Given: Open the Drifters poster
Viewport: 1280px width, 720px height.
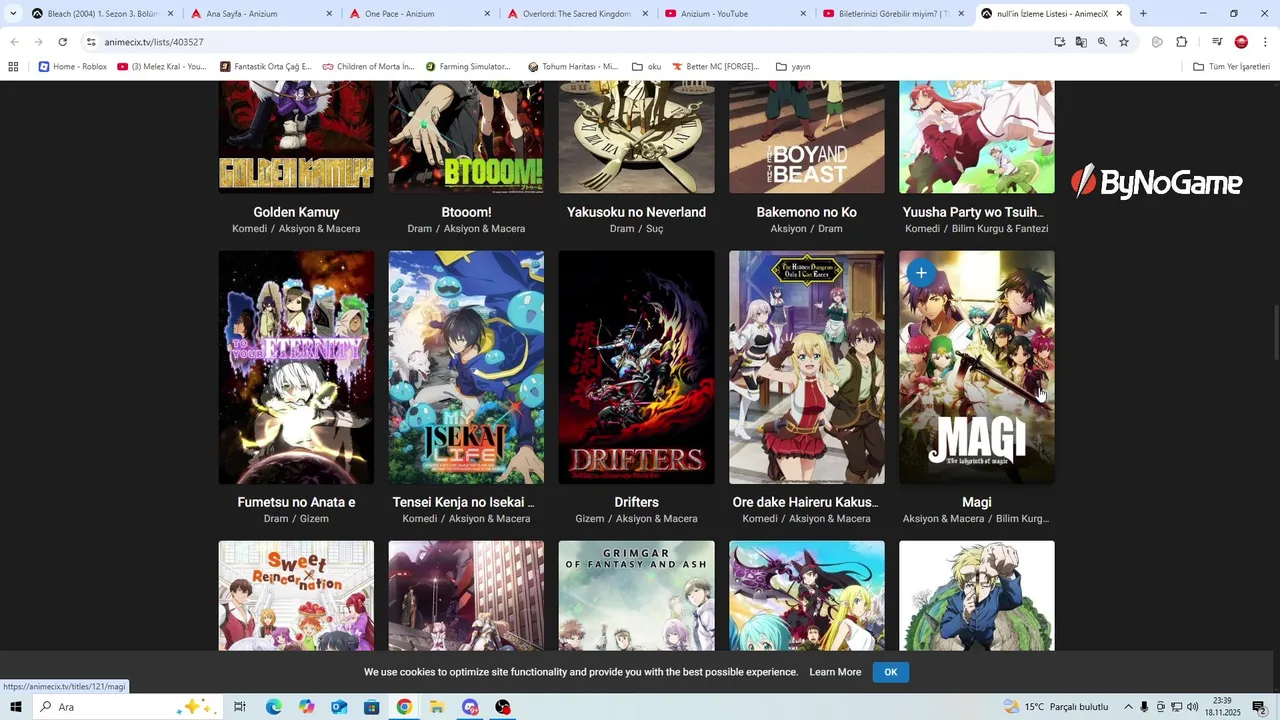Looking at the screenshot, I should (x=636, y=367).
